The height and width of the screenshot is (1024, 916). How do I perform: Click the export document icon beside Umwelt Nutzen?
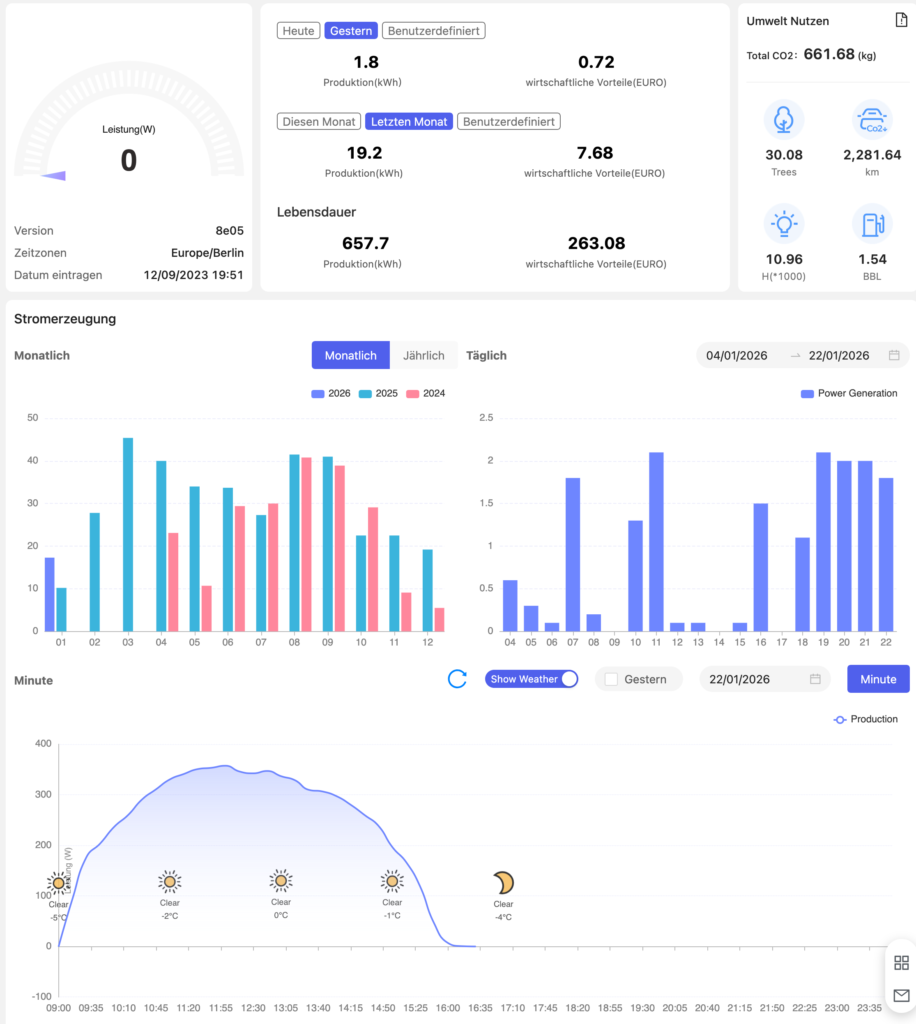900,21
